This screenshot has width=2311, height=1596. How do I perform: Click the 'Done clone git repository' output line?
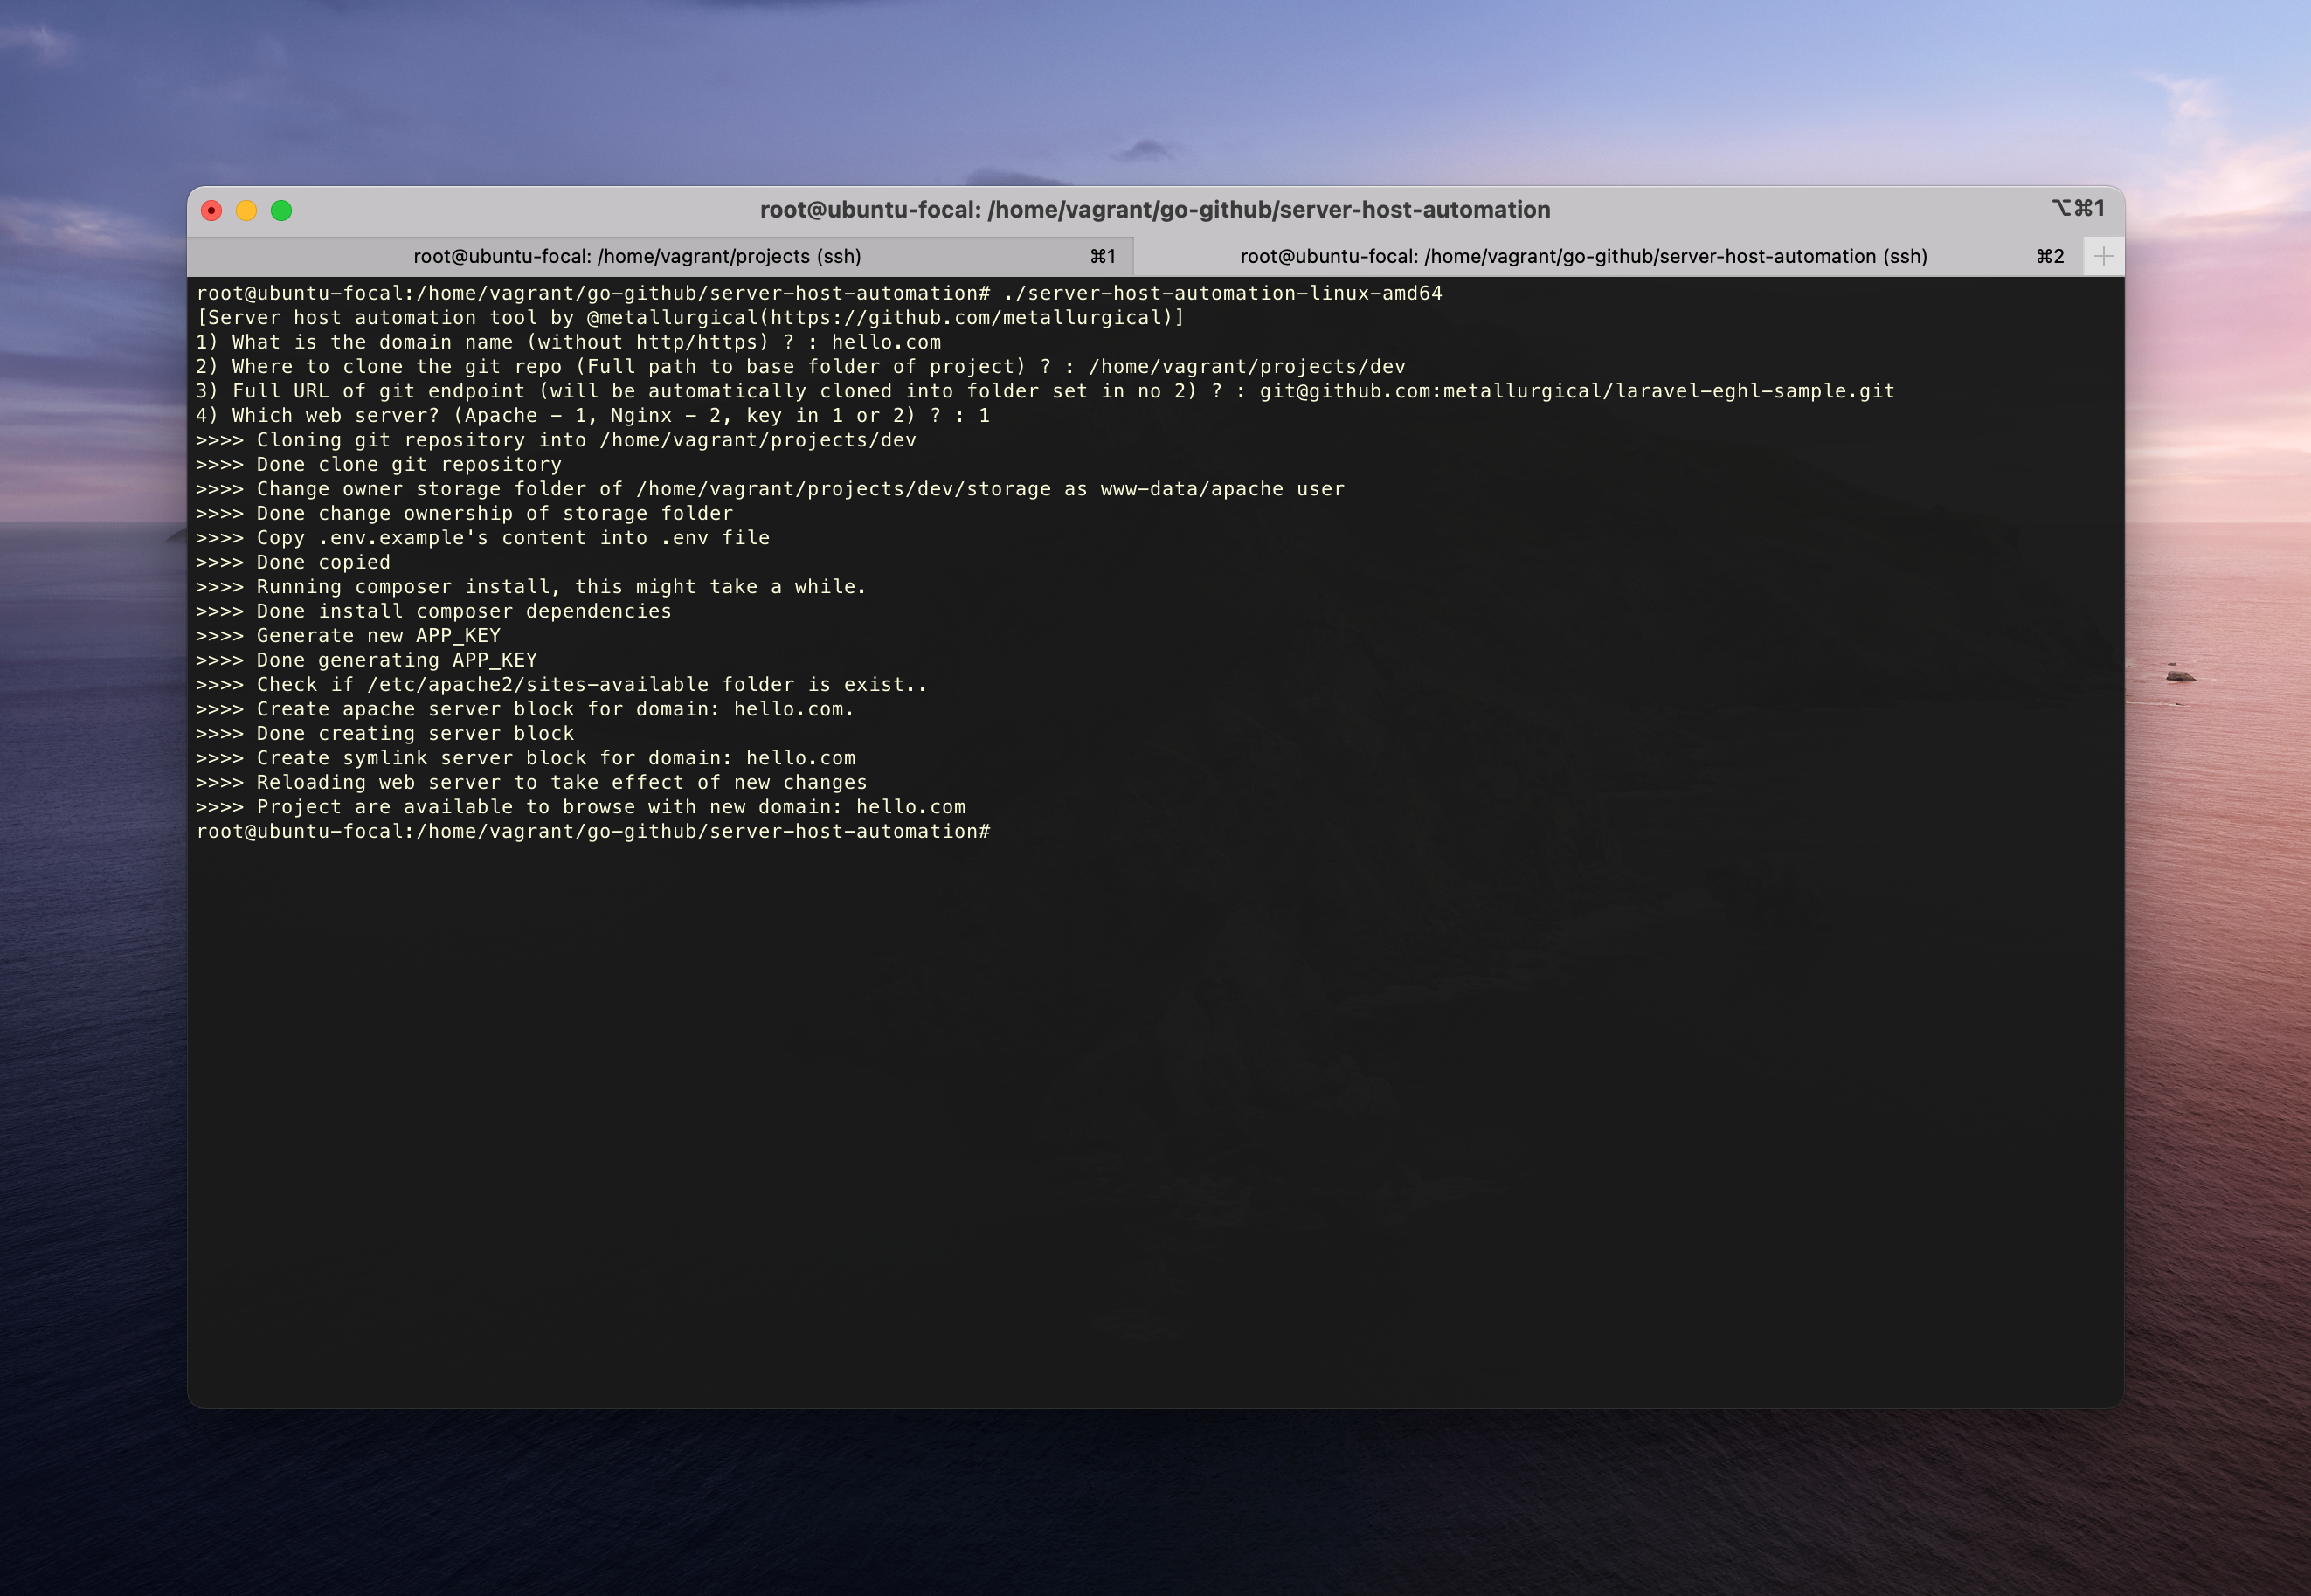[x=408, y=465]
